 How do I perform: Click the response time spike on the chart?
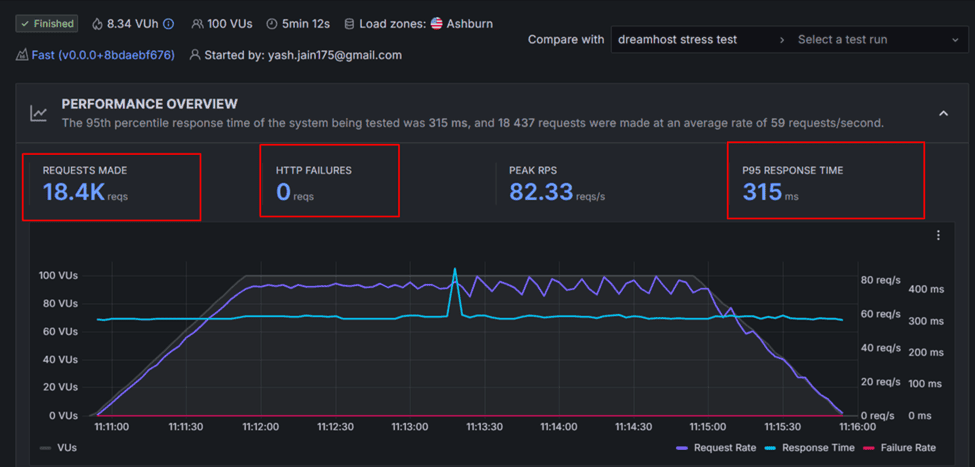point(455,269)
